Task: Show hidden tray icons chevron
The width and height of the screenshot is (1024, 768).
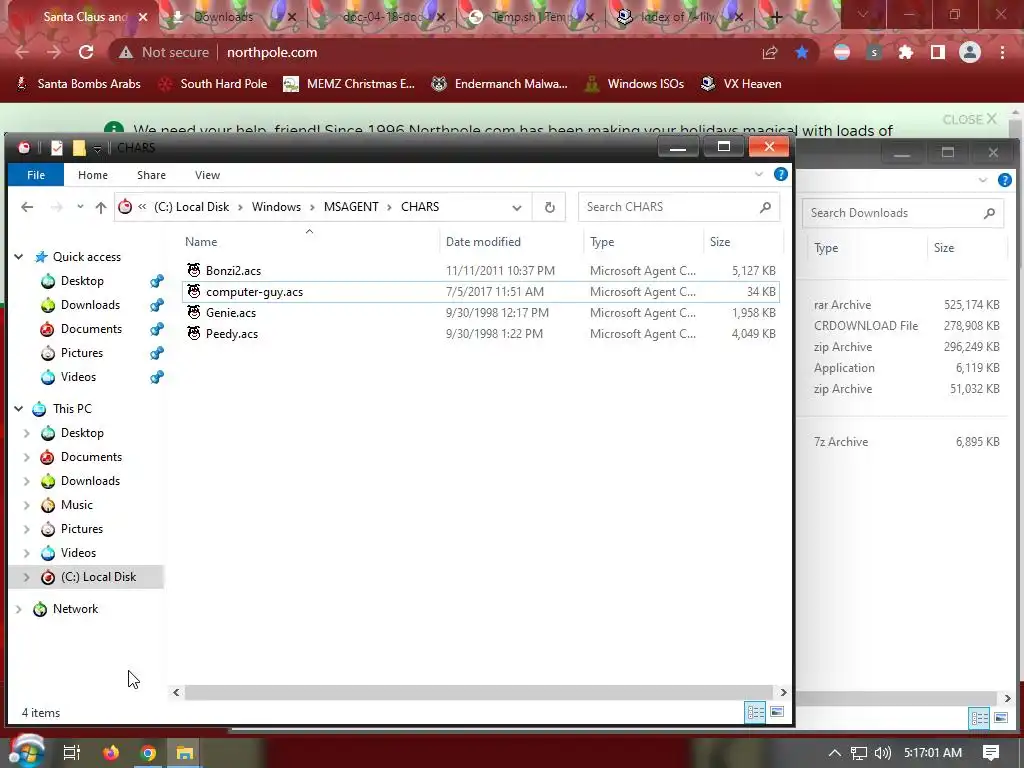Action: [x=835, y=753]
